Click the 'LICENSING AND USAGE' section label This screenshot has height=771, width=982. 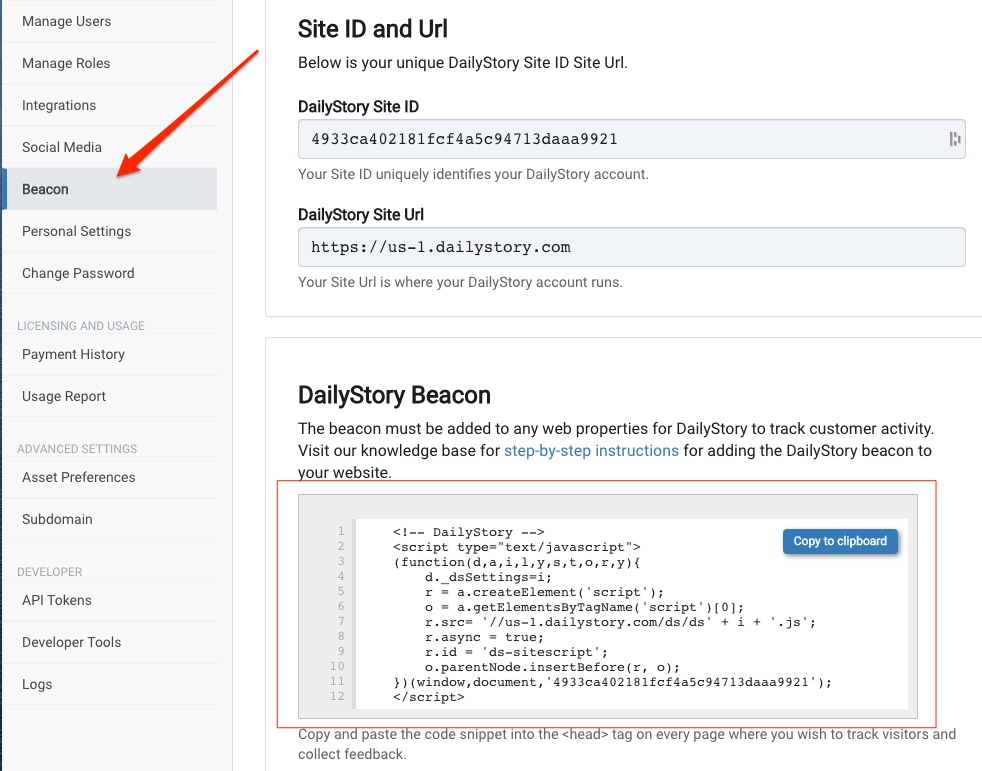coord(81,326)
